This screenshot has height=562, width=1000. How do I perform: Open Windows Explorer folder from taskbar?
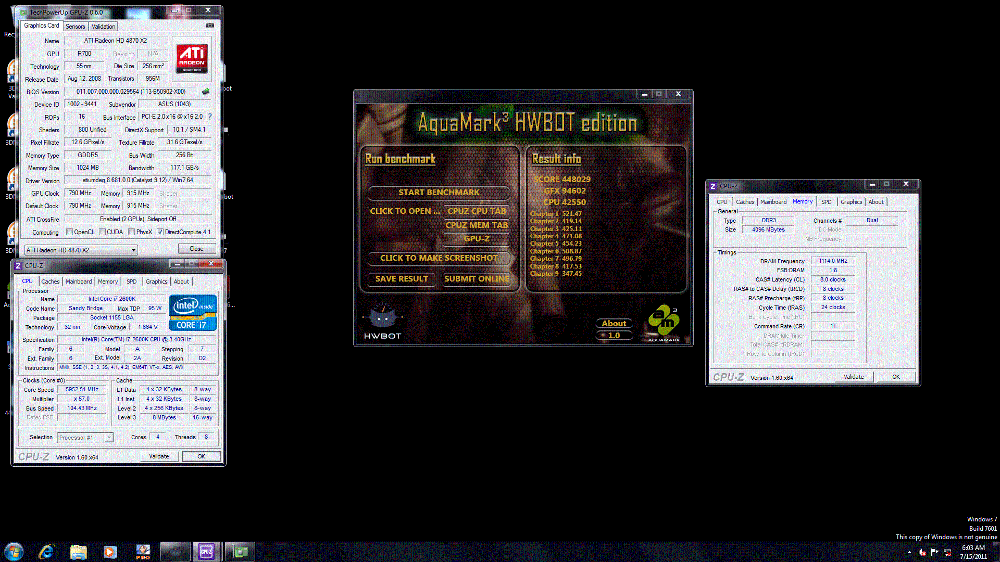point(78,552)
